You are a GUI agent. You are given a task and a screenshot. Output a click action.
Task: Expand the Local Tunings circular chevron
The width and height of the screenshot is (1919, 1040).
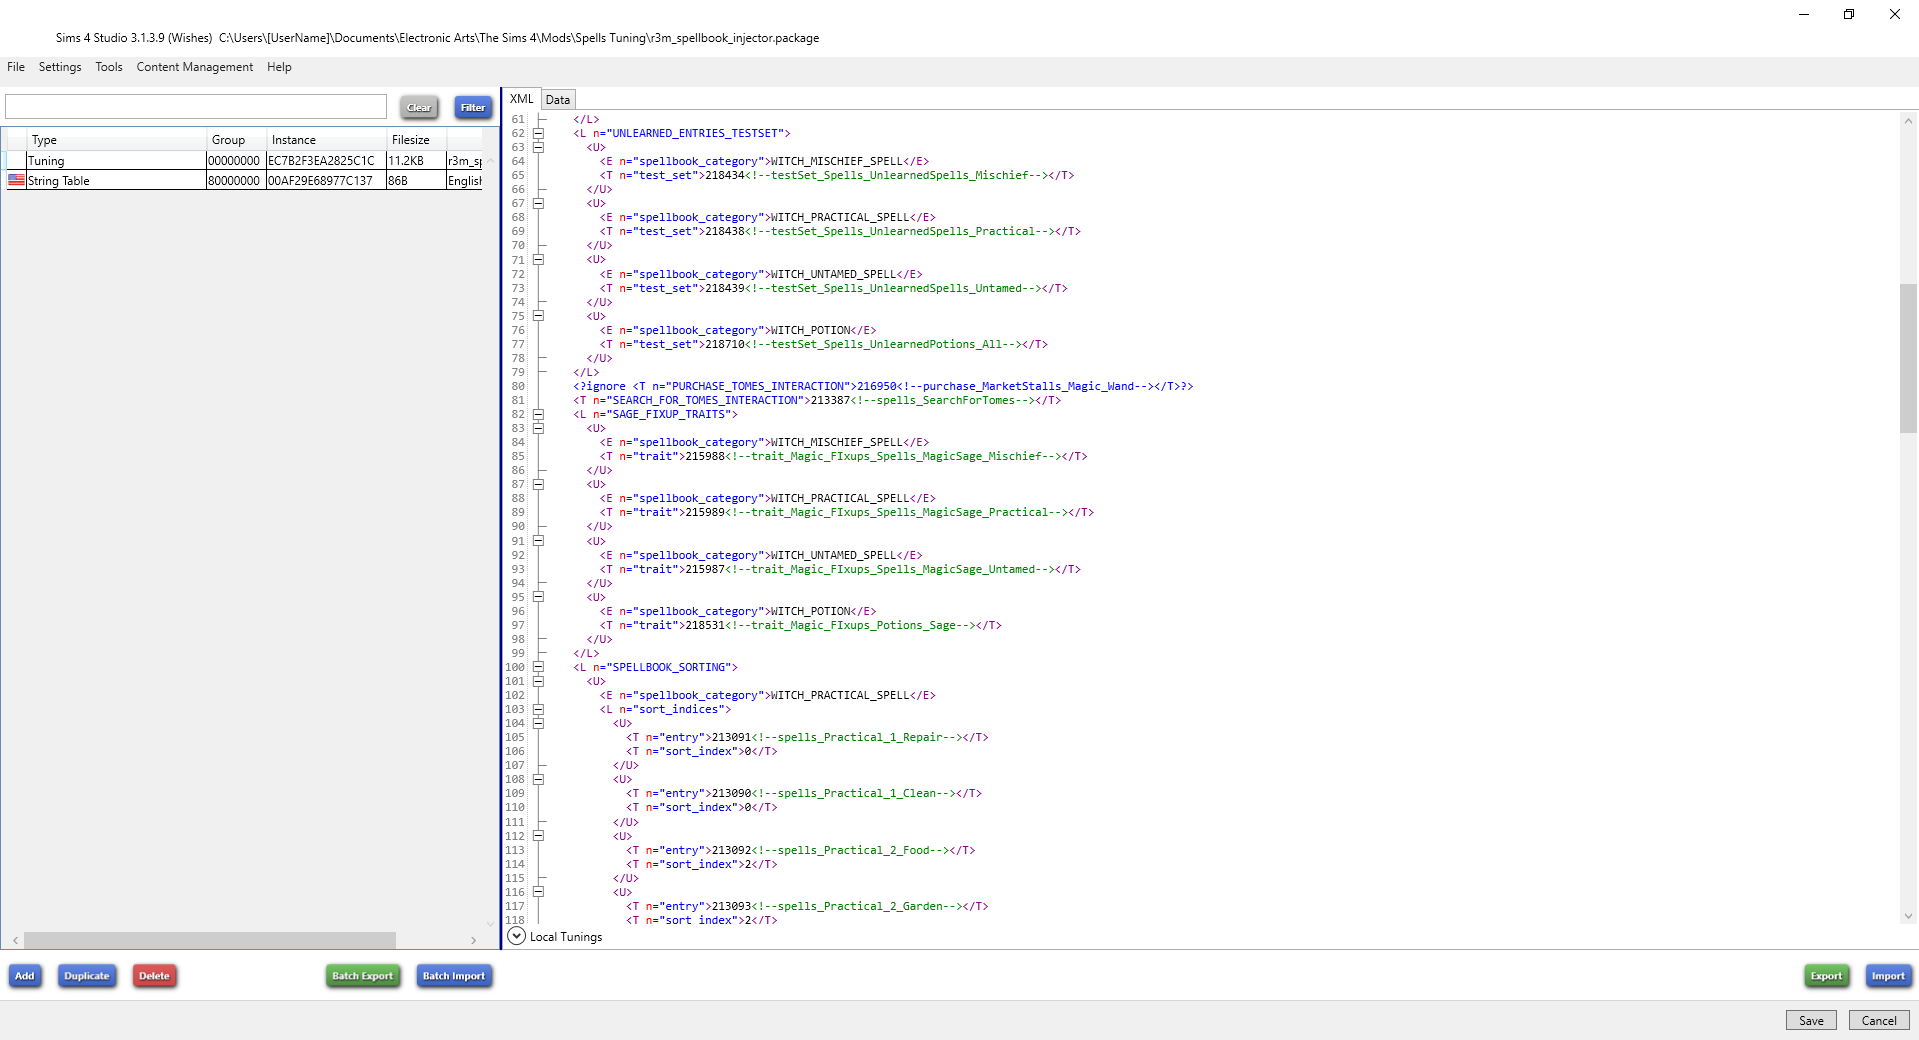pos(516,936)
